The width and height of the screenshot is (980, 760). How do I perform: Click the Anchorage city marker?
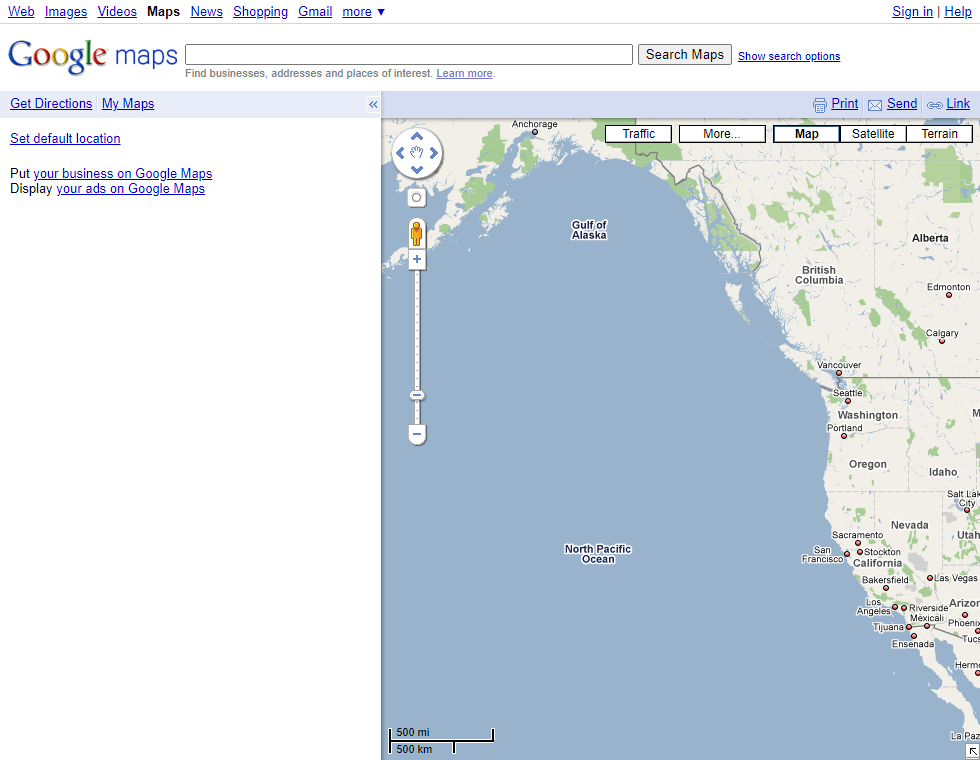coord(534,132)
